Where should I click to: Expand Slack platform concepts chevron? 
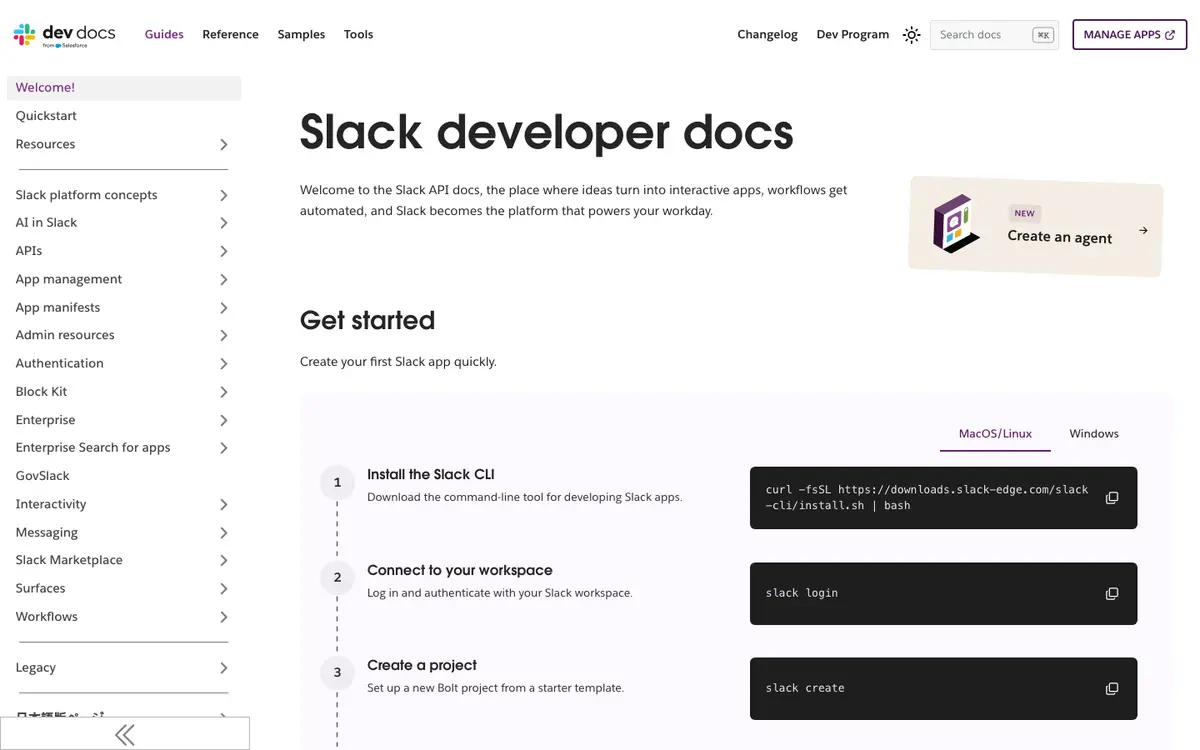[224, 195]
